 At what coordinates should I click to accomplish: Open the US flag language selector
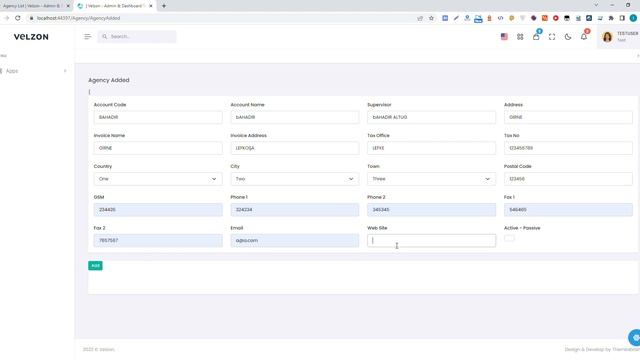pyautogui.click(x=504, y=37)
